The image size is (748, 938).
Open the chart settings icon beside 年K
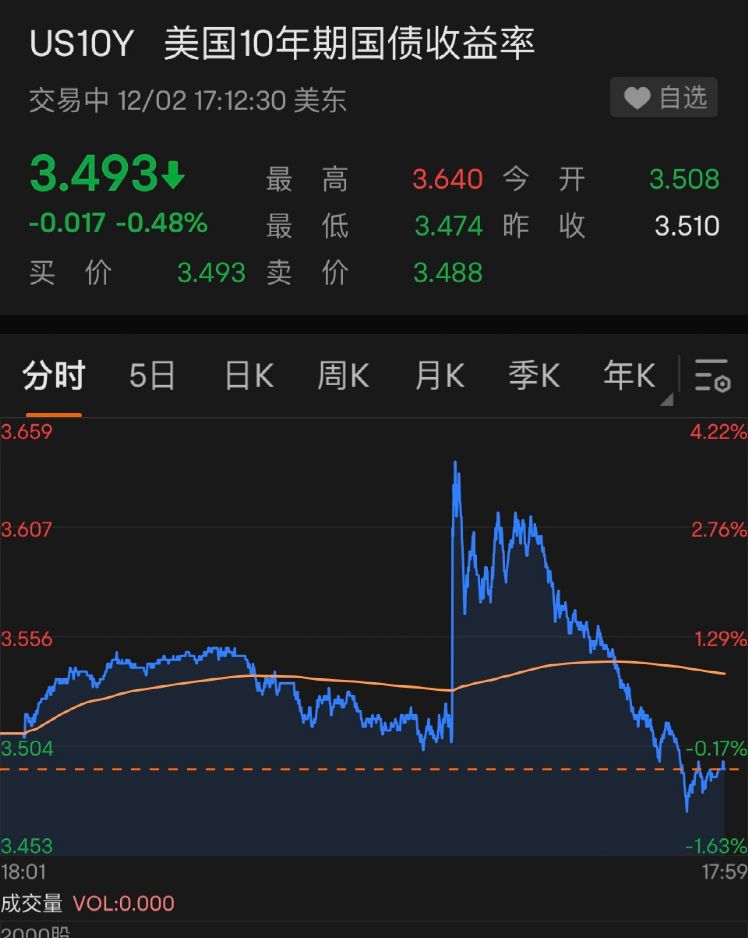click(x=713, y=376)
